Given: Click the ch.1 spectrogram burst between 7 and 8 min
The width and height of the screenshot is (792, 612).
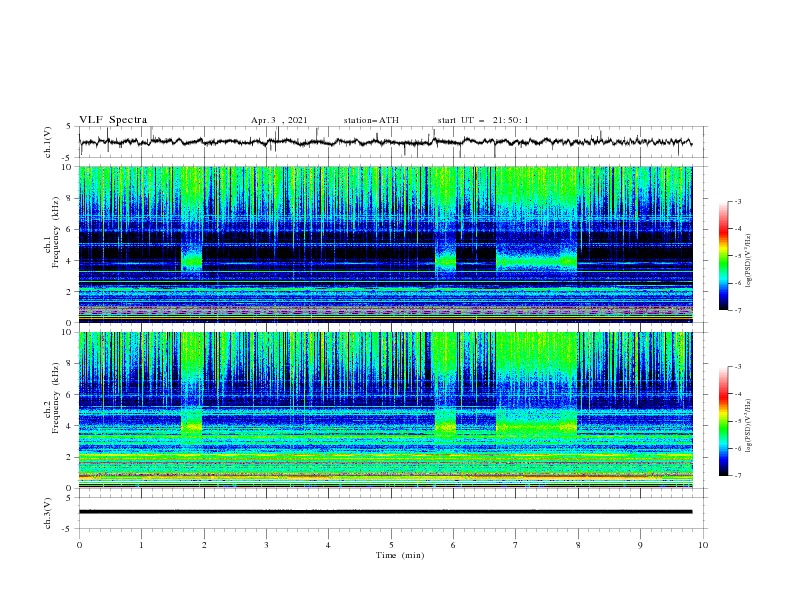Looking at the screenshot, I should pyautogui.click(x=536, y=261).
